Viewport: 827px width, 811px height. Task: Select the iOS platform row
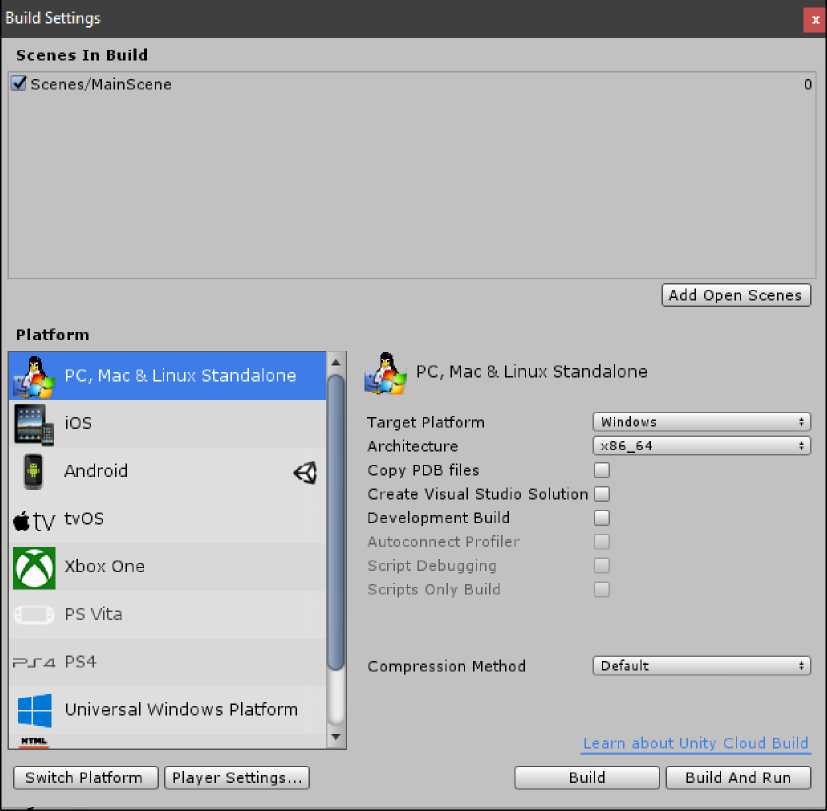[x=168, y=424]
